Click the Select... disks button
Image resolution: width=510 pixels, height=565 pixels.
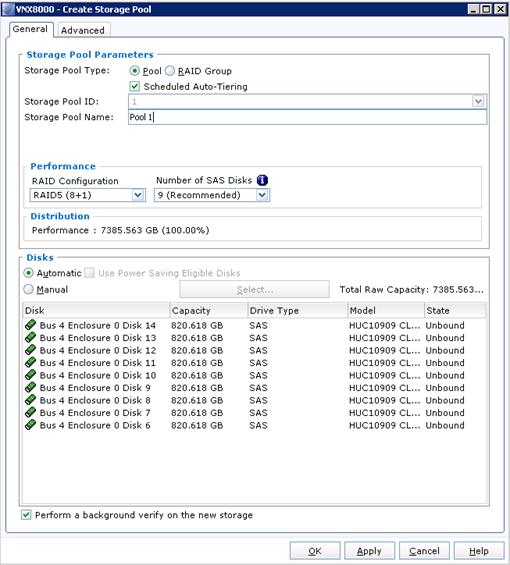[254, 289]
